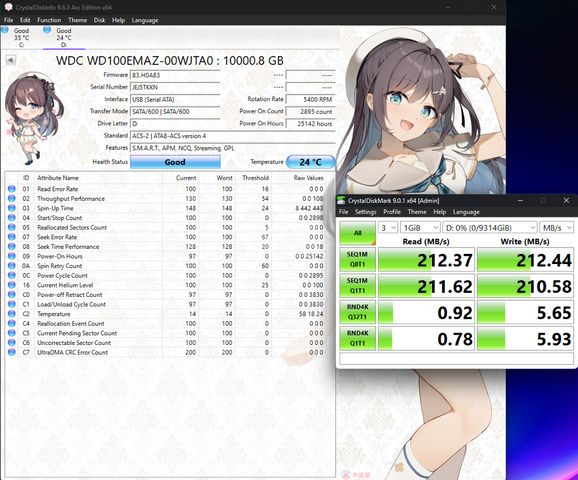Open Theme menu in CrystalDiskMark
The width and height of the screenshot is (578, 480).
(417, 212)
